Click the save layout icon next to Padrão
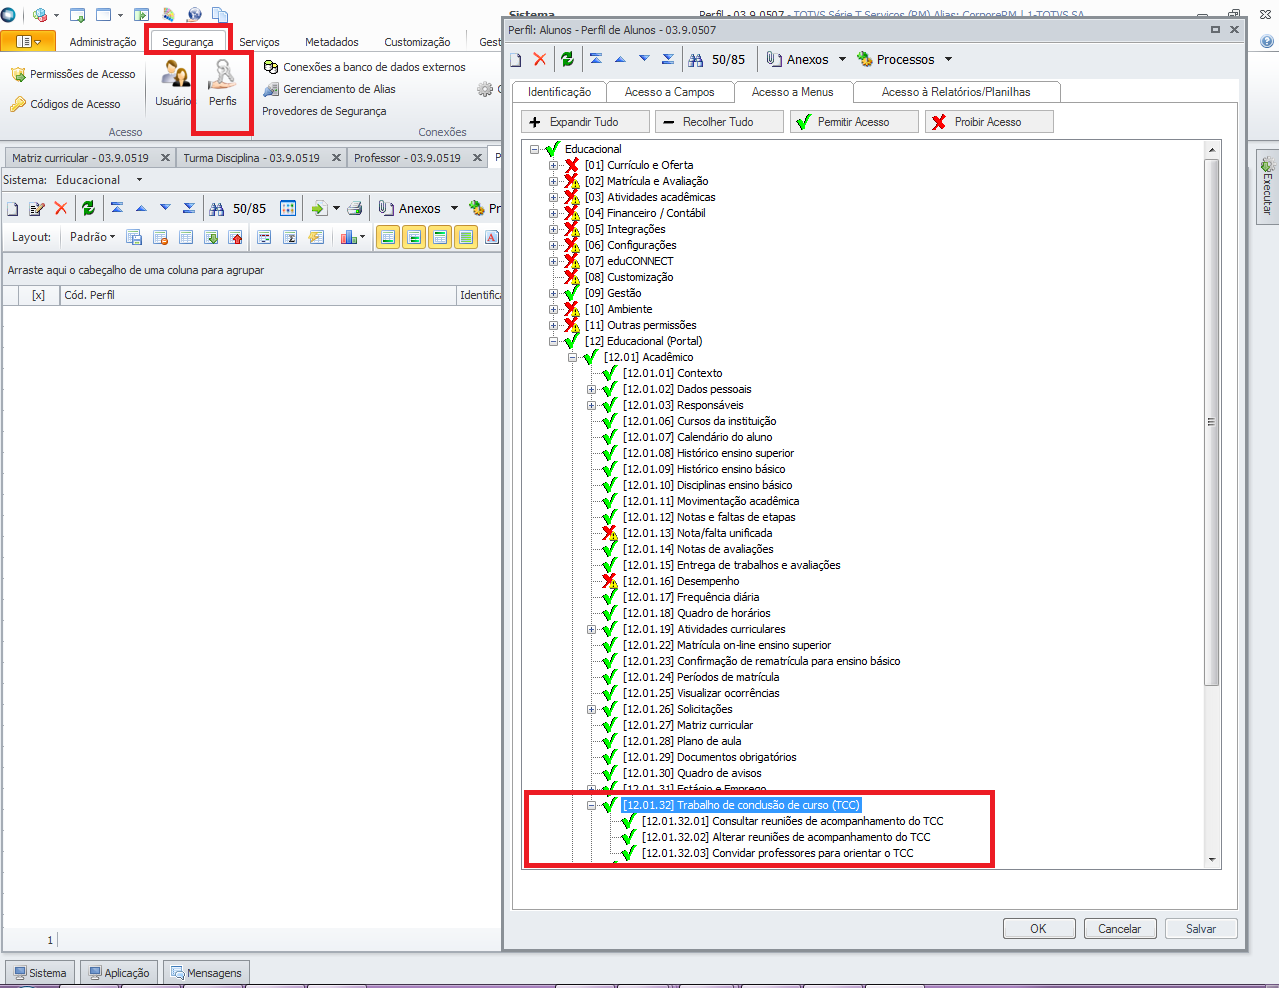This screenshot has height=988, width=1280. click(134, 237)
